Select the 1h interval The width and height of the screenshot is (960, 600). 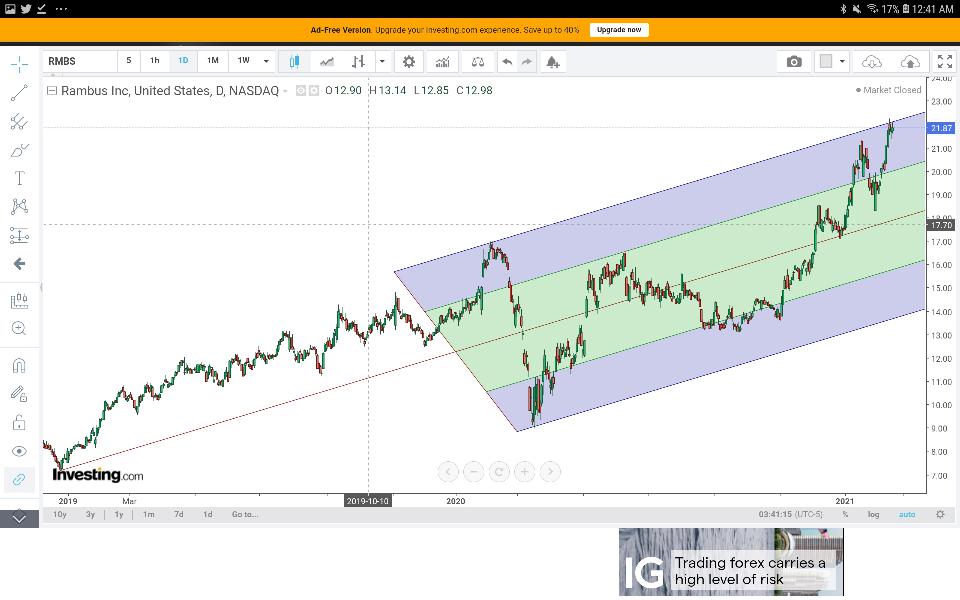155,61
